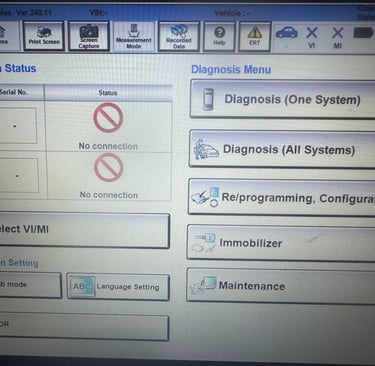Click the ABC icon on Language Setting
The image size is (375, 366).
[x=82, y=286]
